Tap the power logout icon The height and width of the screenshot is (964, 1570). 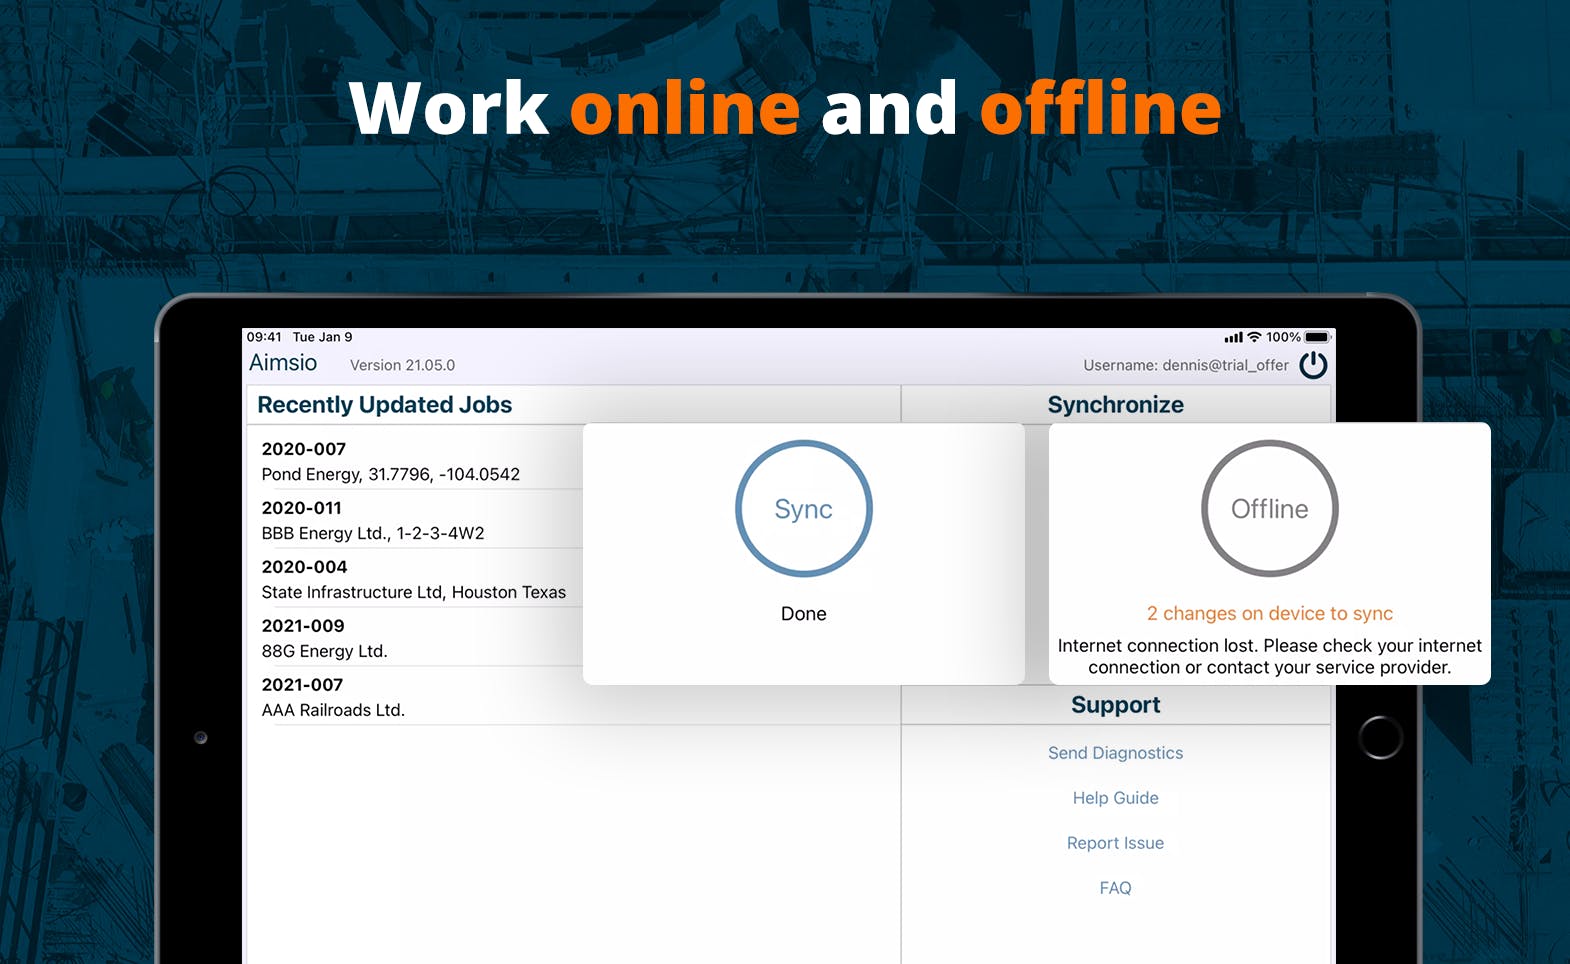pyautogui.click(x=1313, y=365)
